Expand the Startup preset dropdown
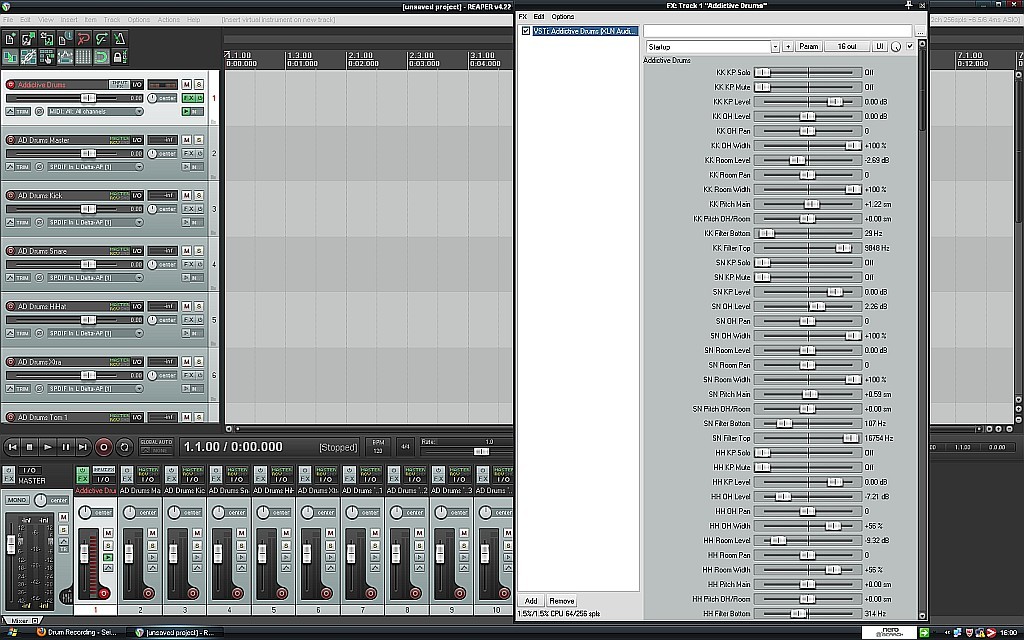Image resolution: width=1024 pixels, height=640 pixels. click(775, 47)
